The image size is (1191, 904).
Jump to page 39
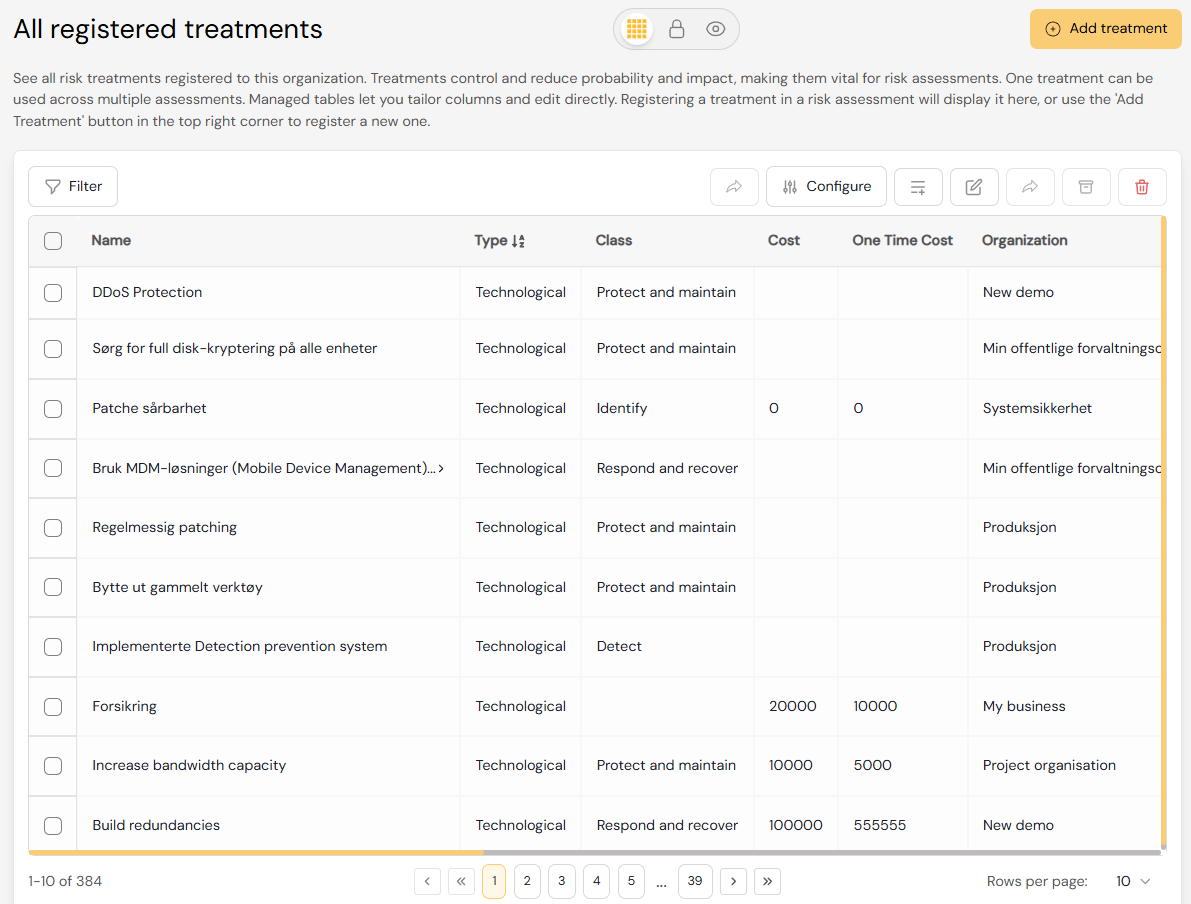pos(695,881)
